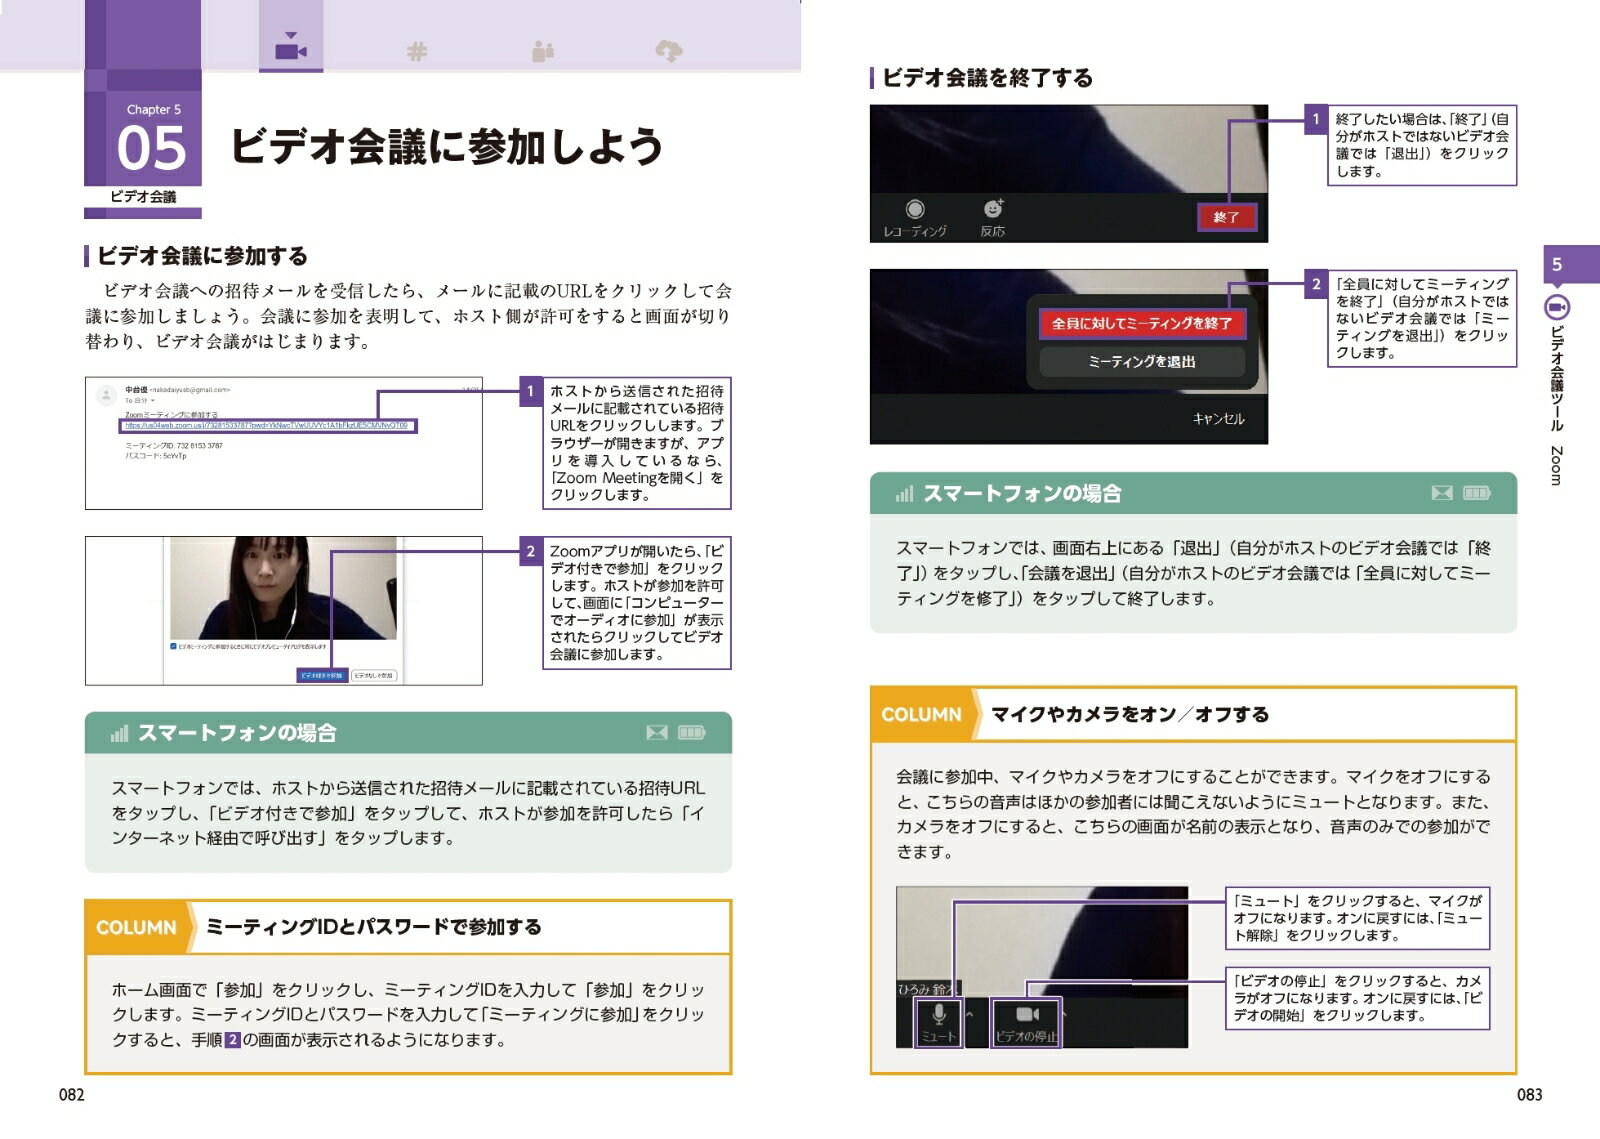This screenshot has height=1139, width=1600.
Task: Click the sender avatar icon in email
Action: pos(106,396)
